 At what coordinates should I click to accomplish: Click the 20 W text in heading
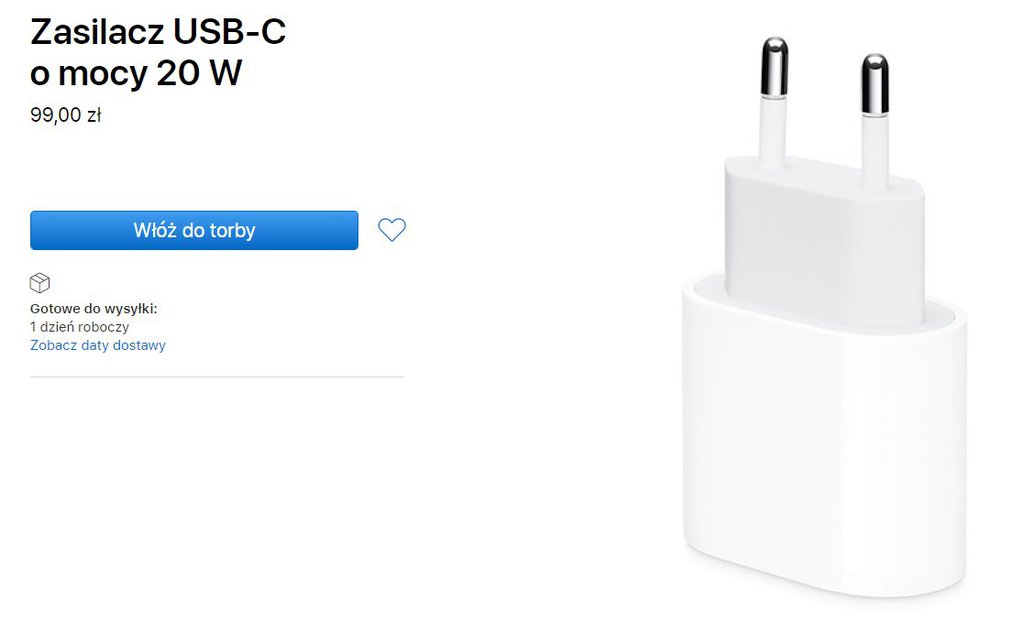click(199, 72)
